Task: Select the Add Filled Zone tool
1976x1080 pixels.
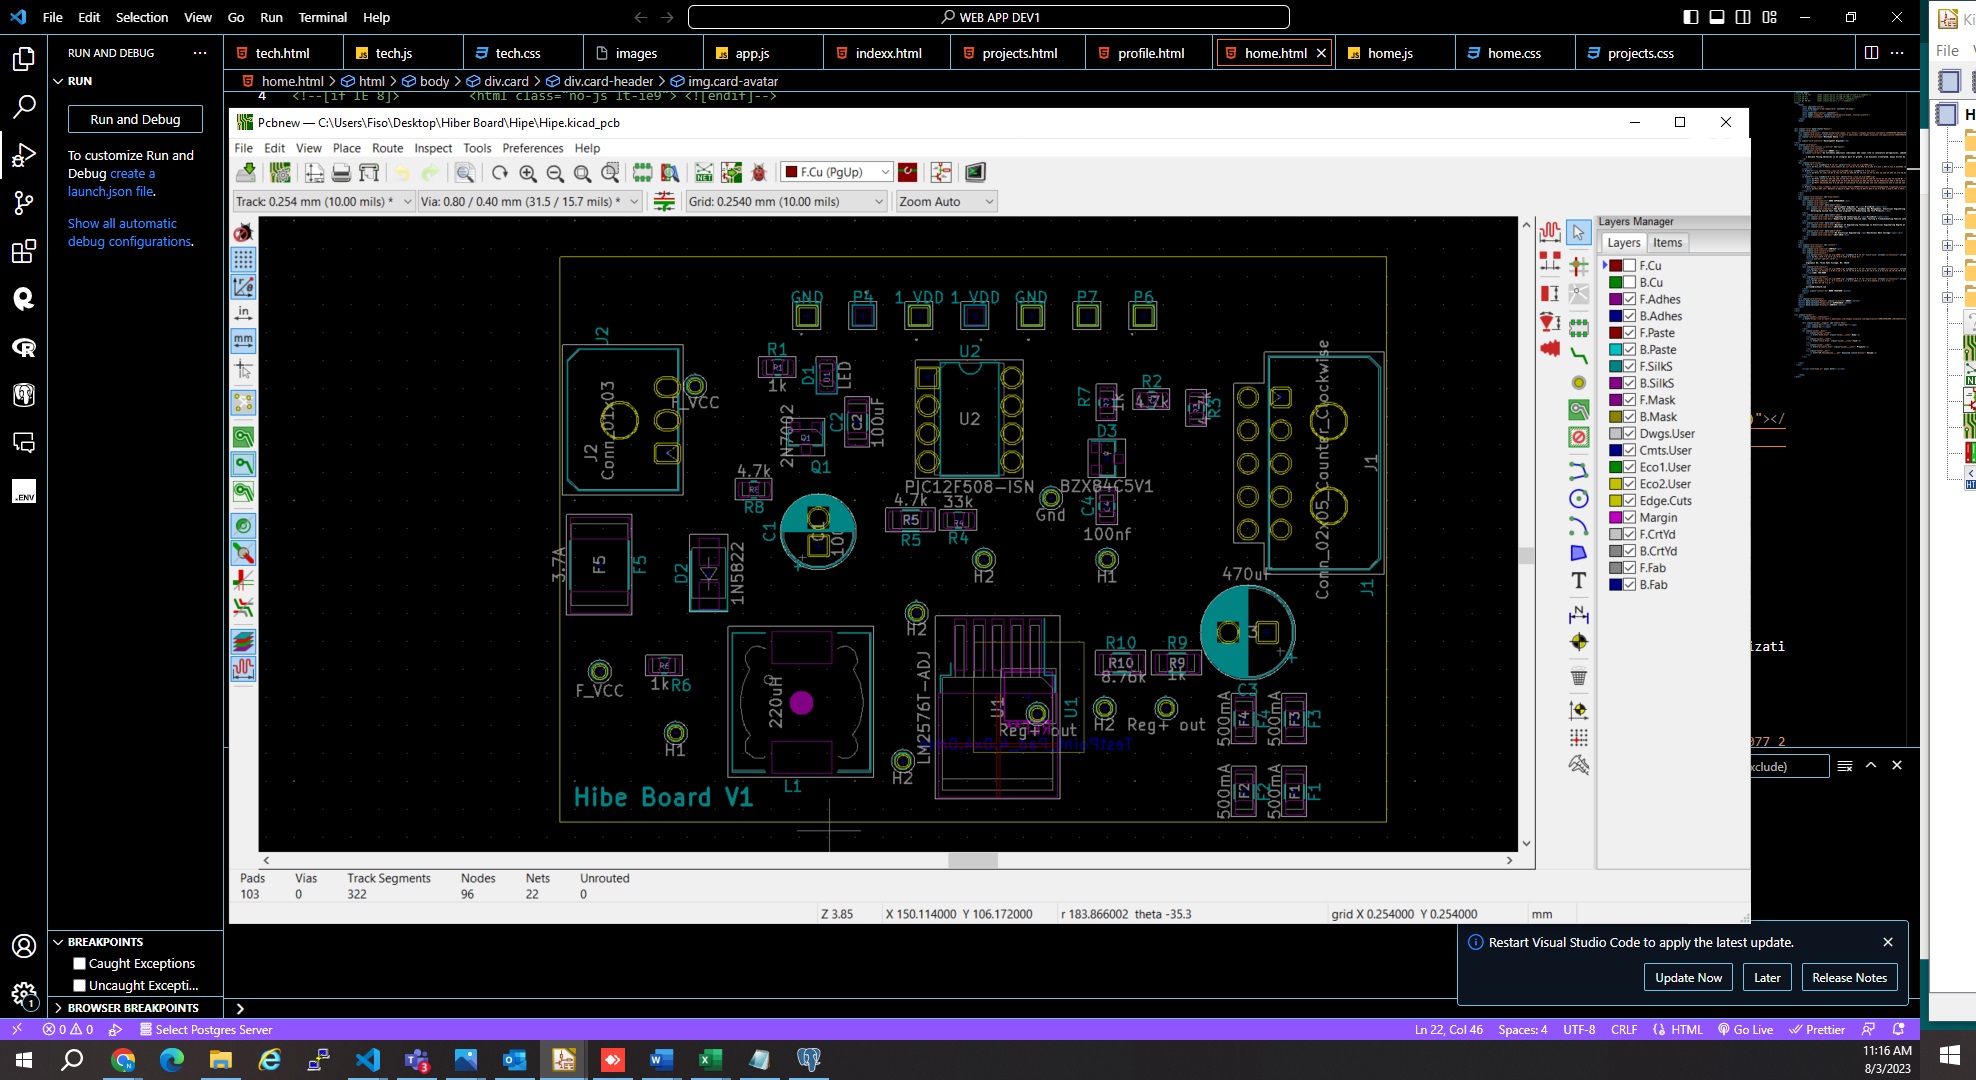Action: [x=1578, y=410]
